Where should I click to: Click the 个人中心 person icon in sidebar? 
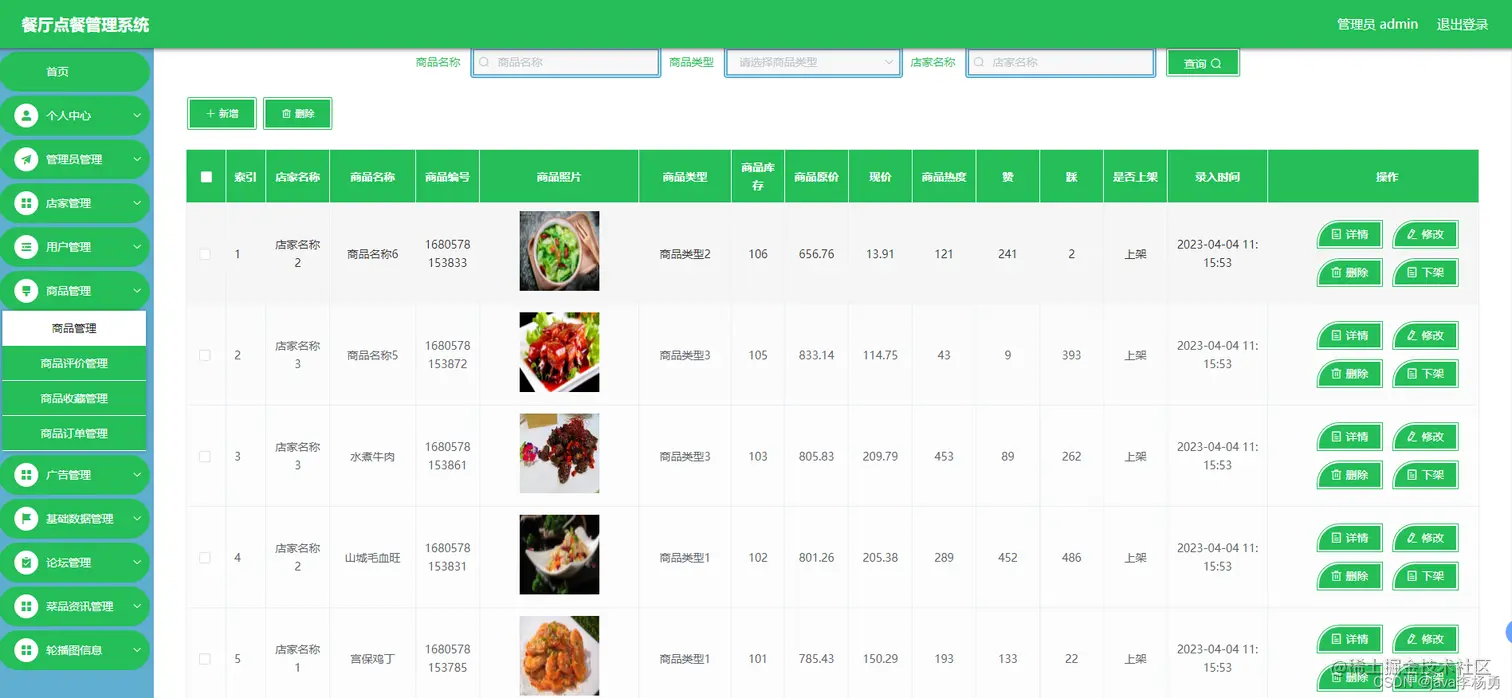(27, 116)
